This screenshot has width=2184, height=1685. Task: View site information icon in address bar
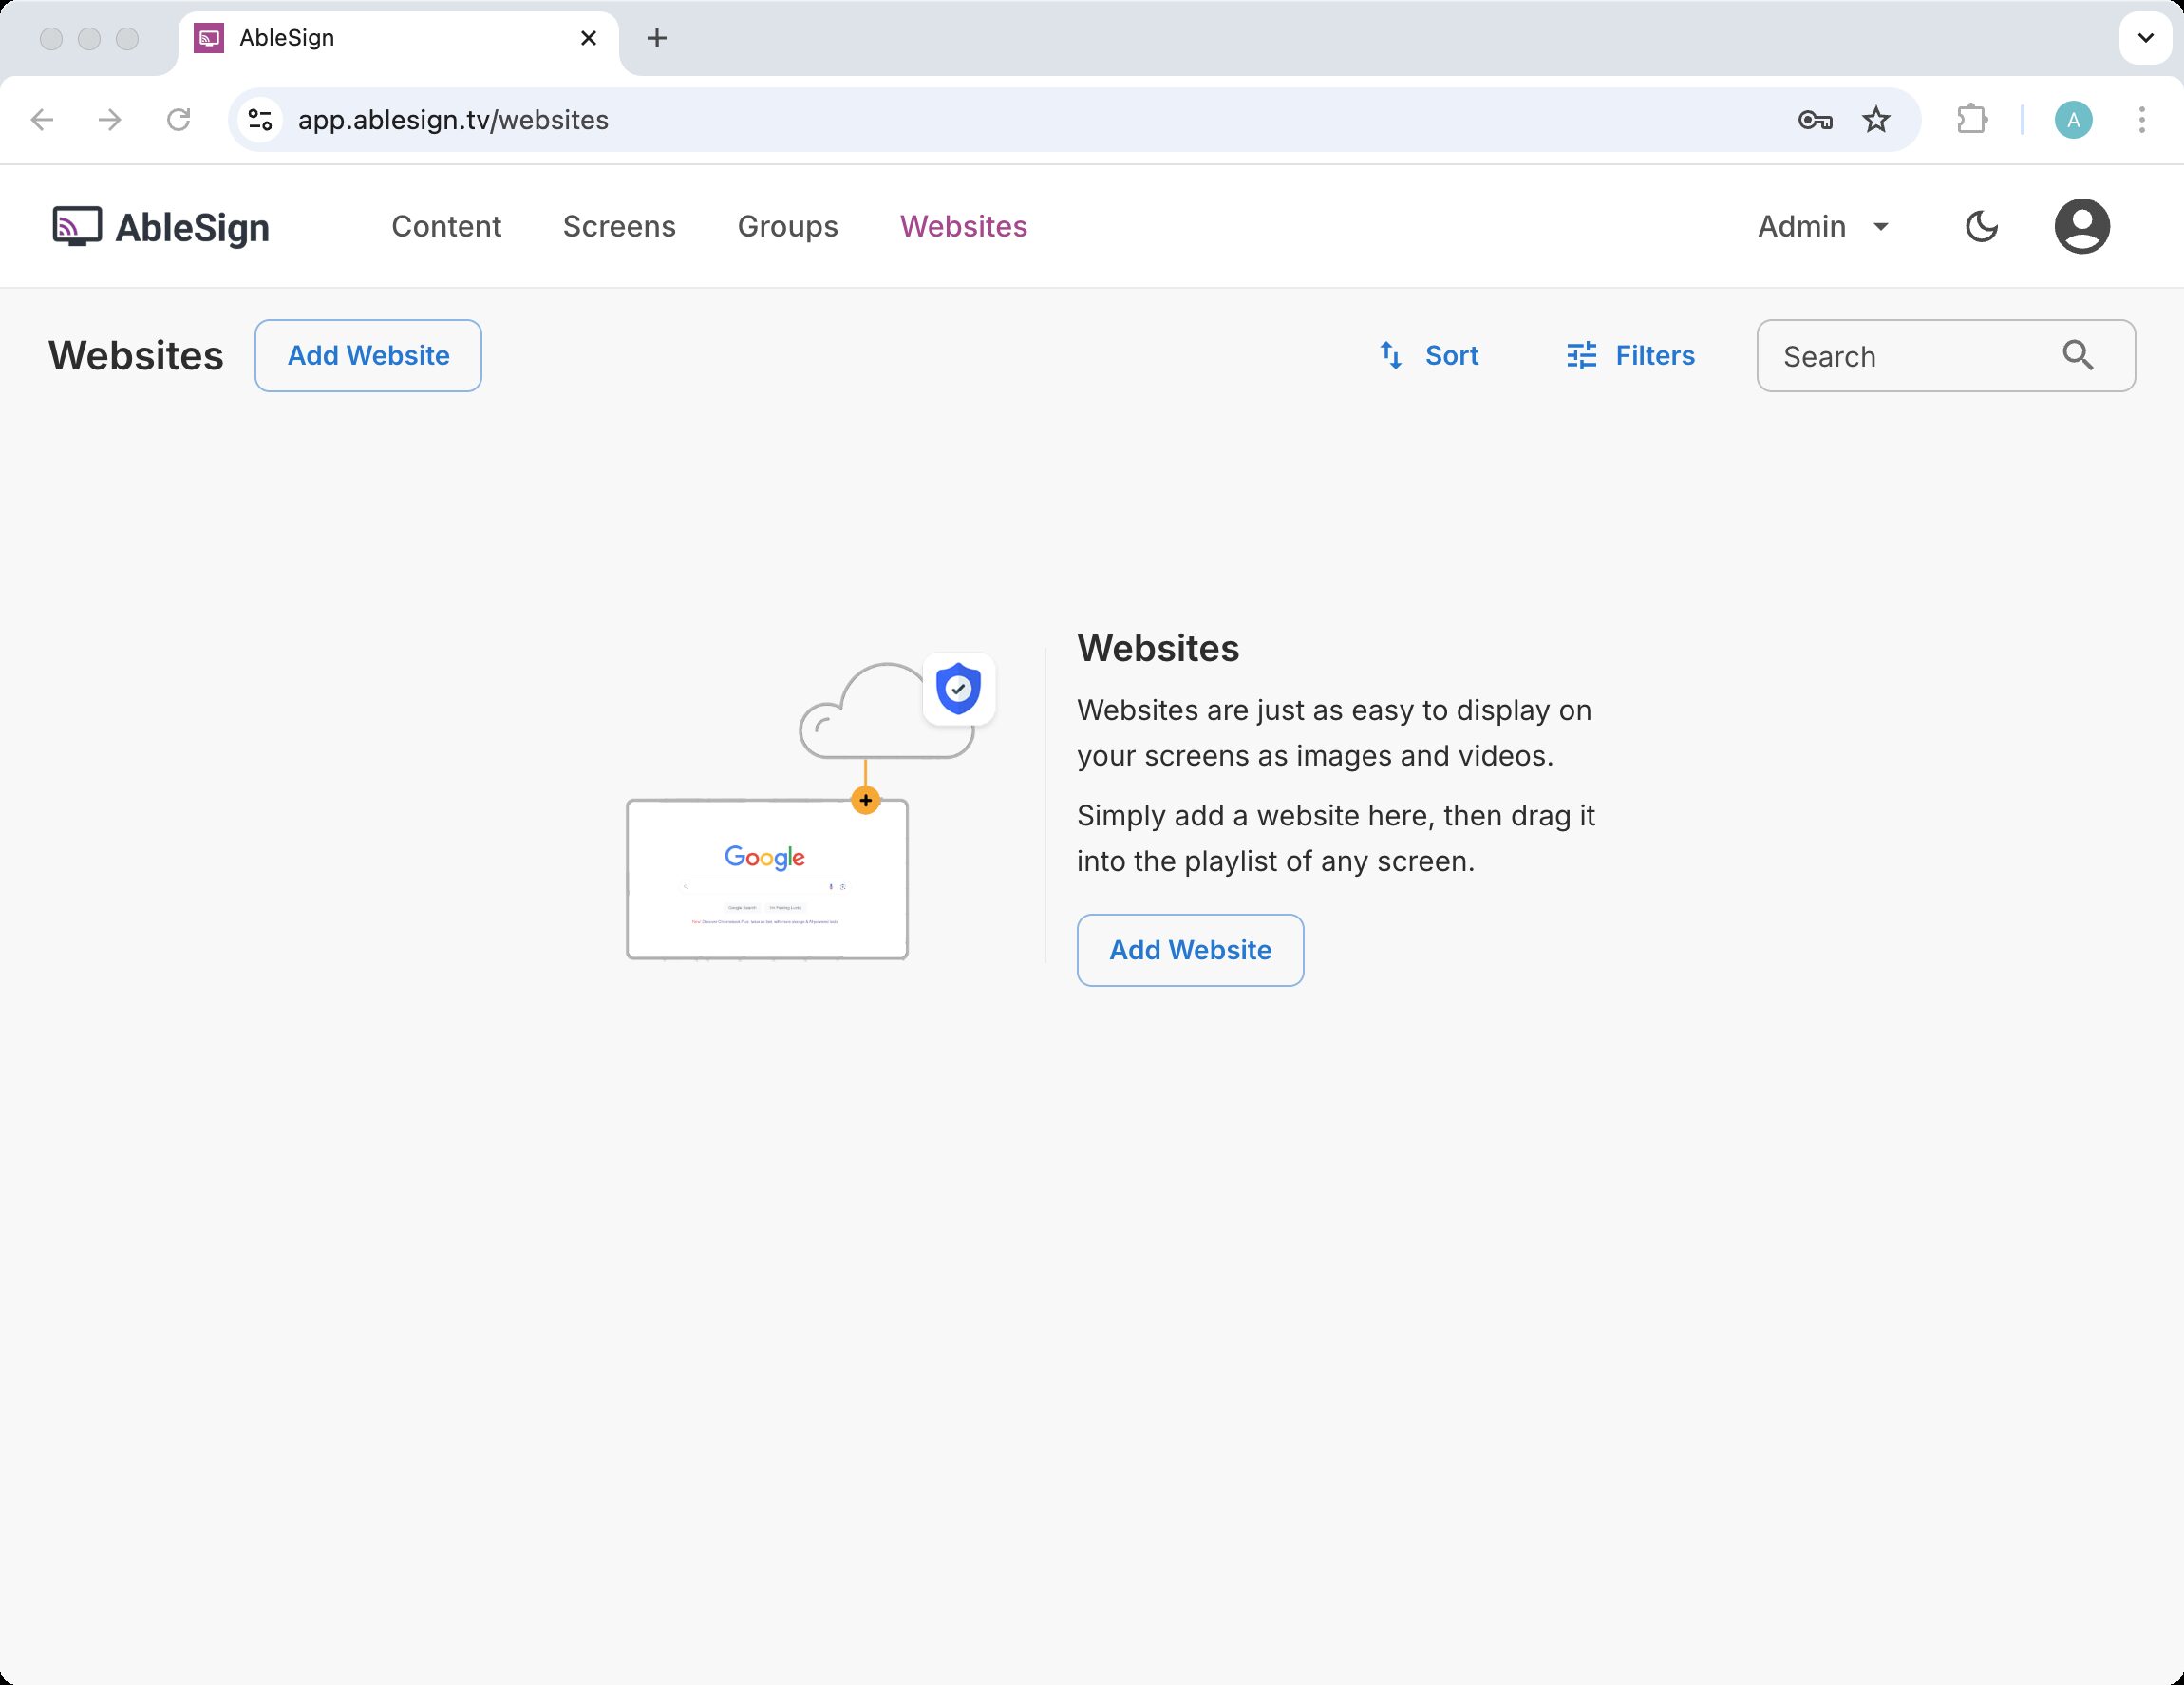260,120
